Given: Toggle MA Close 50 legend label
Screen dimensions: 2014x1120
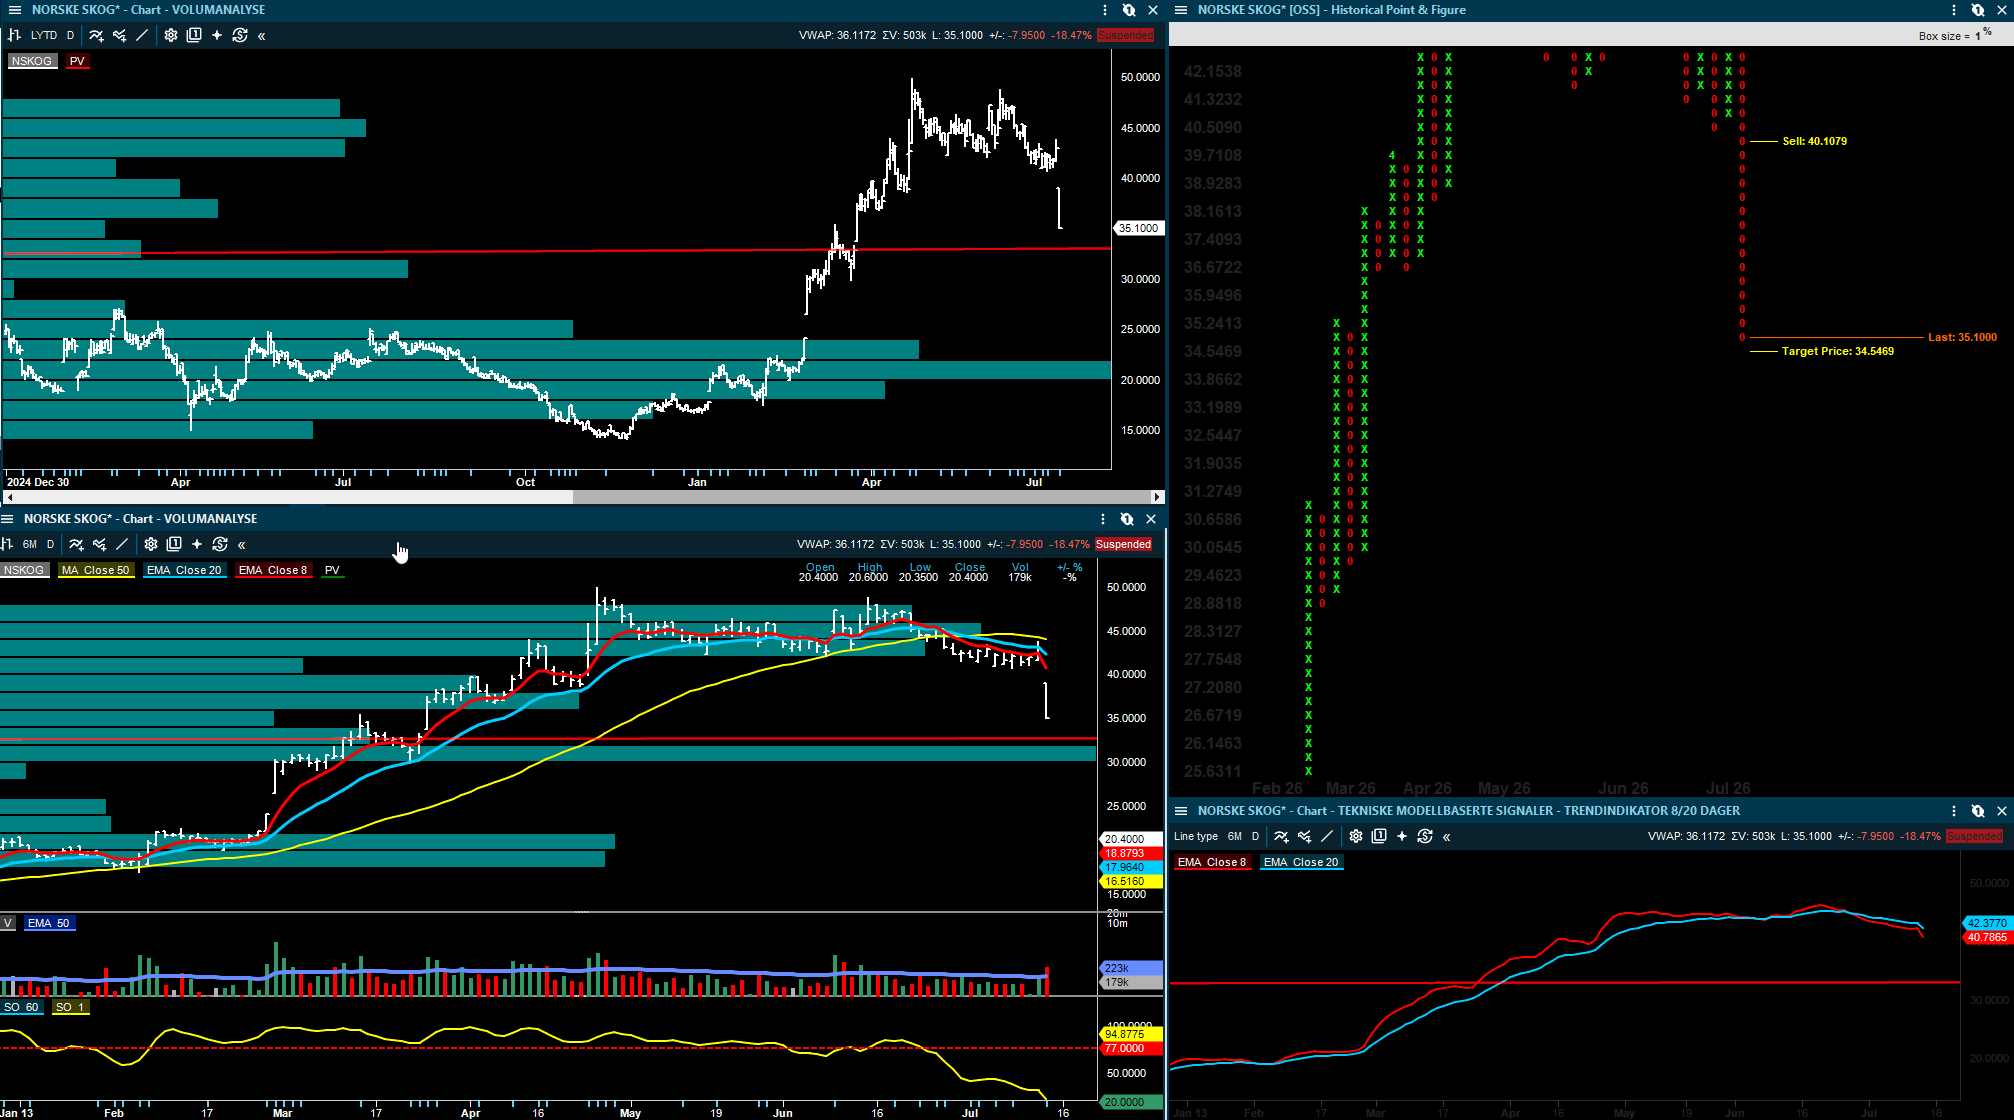Looking at the screenshot, I should pos(96,570).
